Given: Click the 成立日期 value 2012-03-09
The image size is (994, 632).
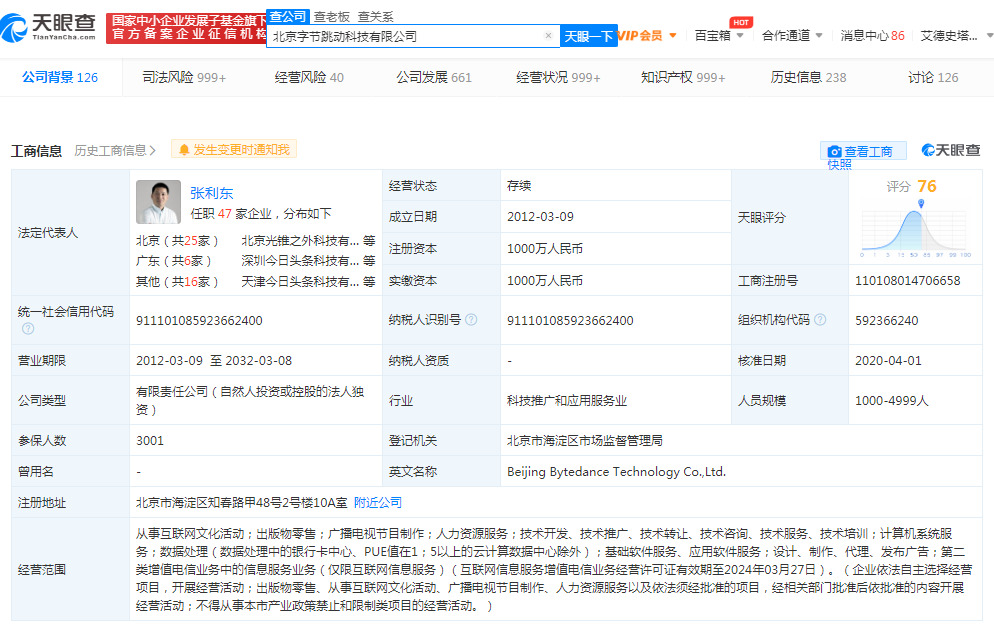Looking at the screenshot, I should 540,217.
